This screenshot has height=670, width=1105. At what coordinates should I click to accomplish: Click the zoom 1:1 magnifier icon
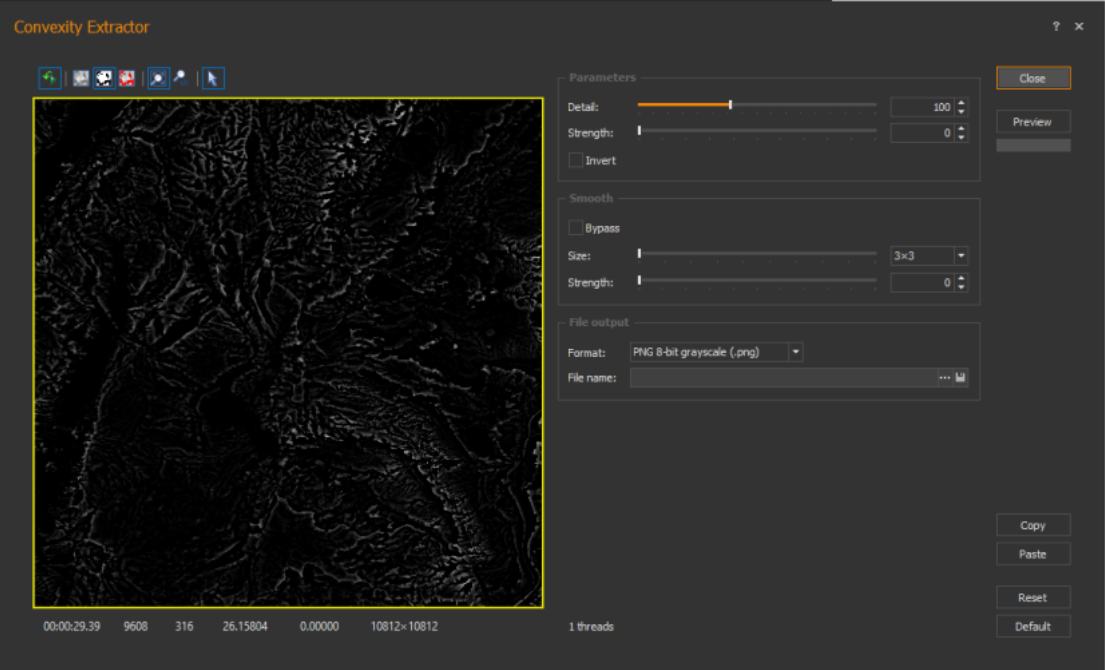pyautogui.click(x=181, y=78)
